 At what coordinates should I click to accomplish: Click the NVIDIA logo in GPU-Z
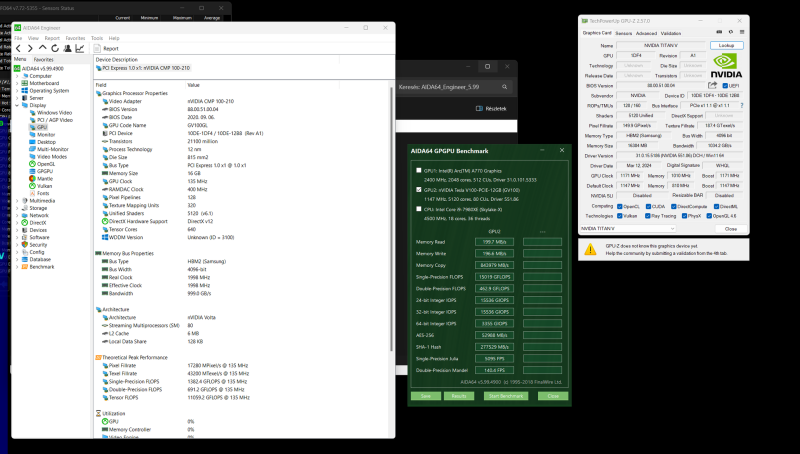point(727,66)
